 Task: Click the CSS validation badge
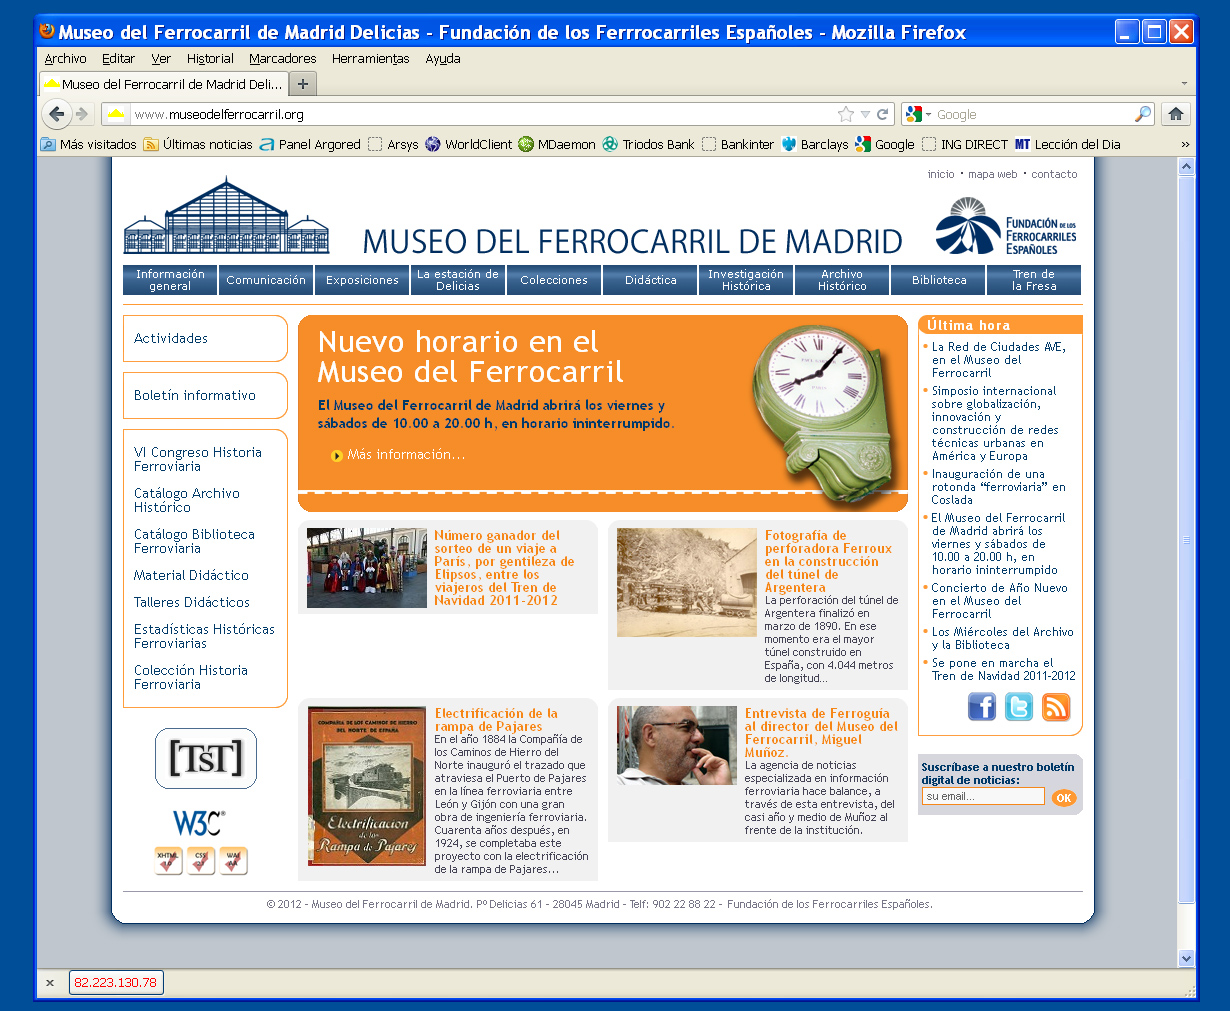click(x=201, y=860)
